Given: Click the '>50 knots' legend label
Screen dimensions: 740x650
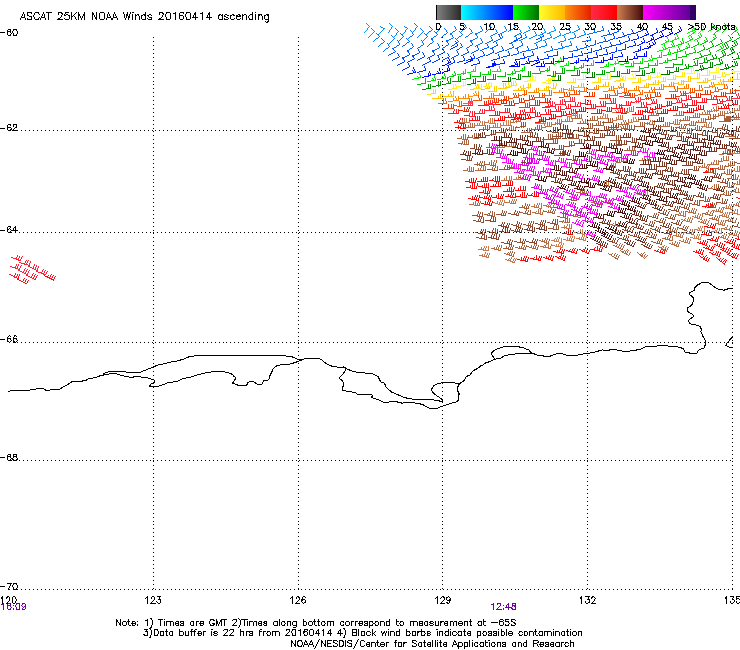Looking at the screenshot, I should [x=712, y=26].
